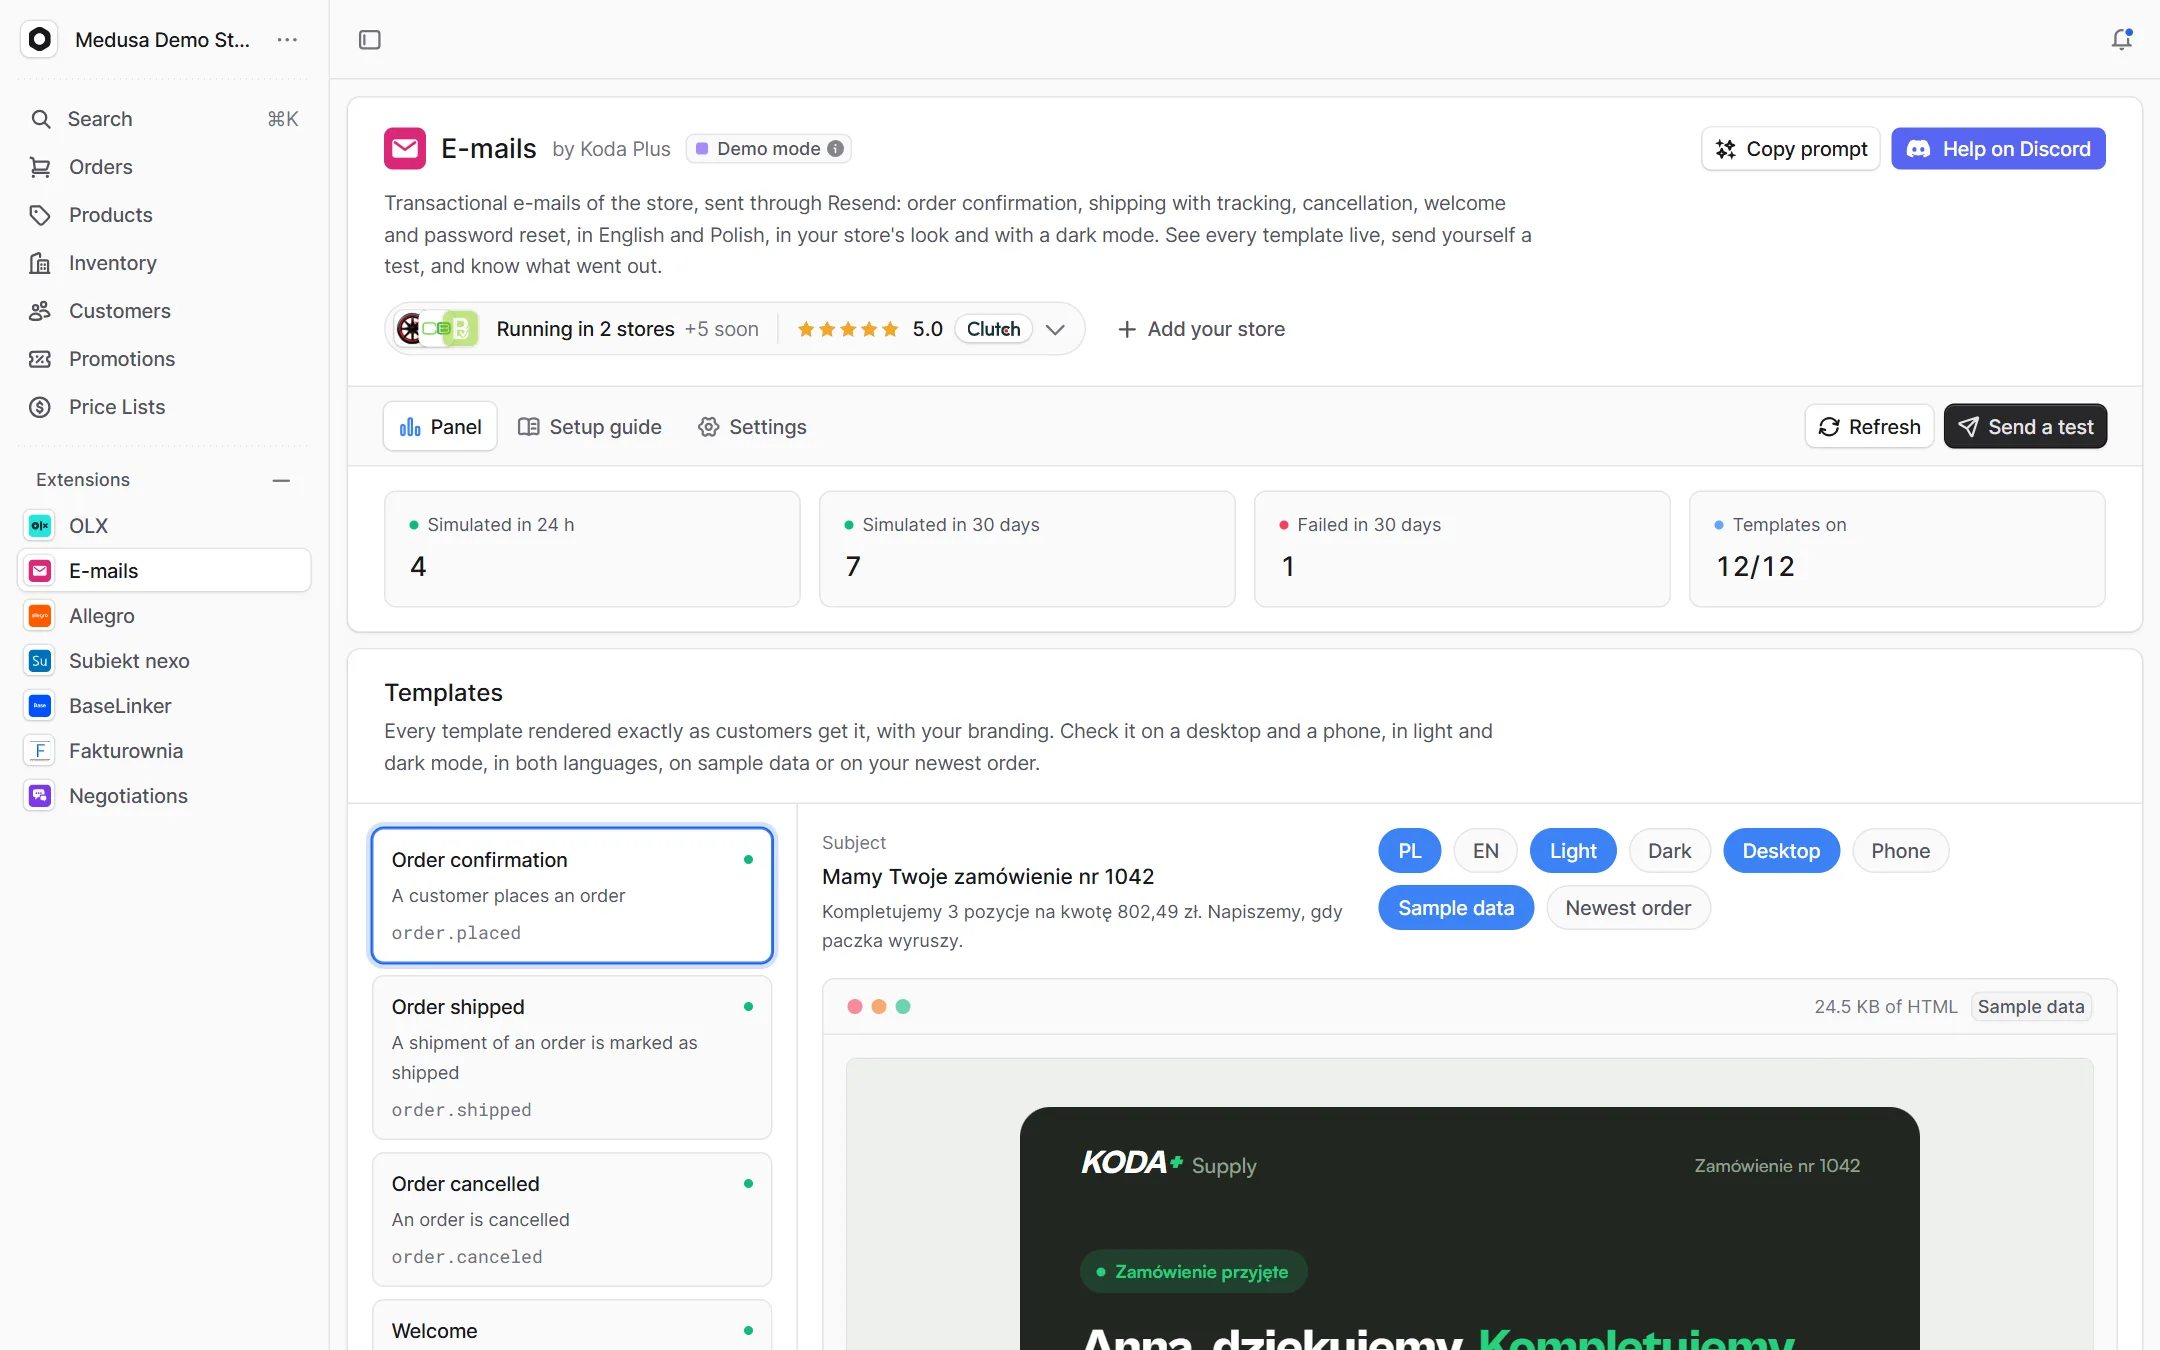This screenshot has width=2160, height=1350.
Task: Expand the stores rating chevron
Action: (1055, 329)
